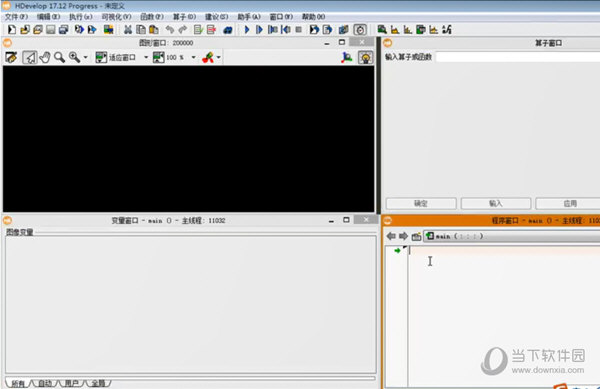600x389 pixels.
Task: Click the 输入 button in operator window
Action: 496,203
